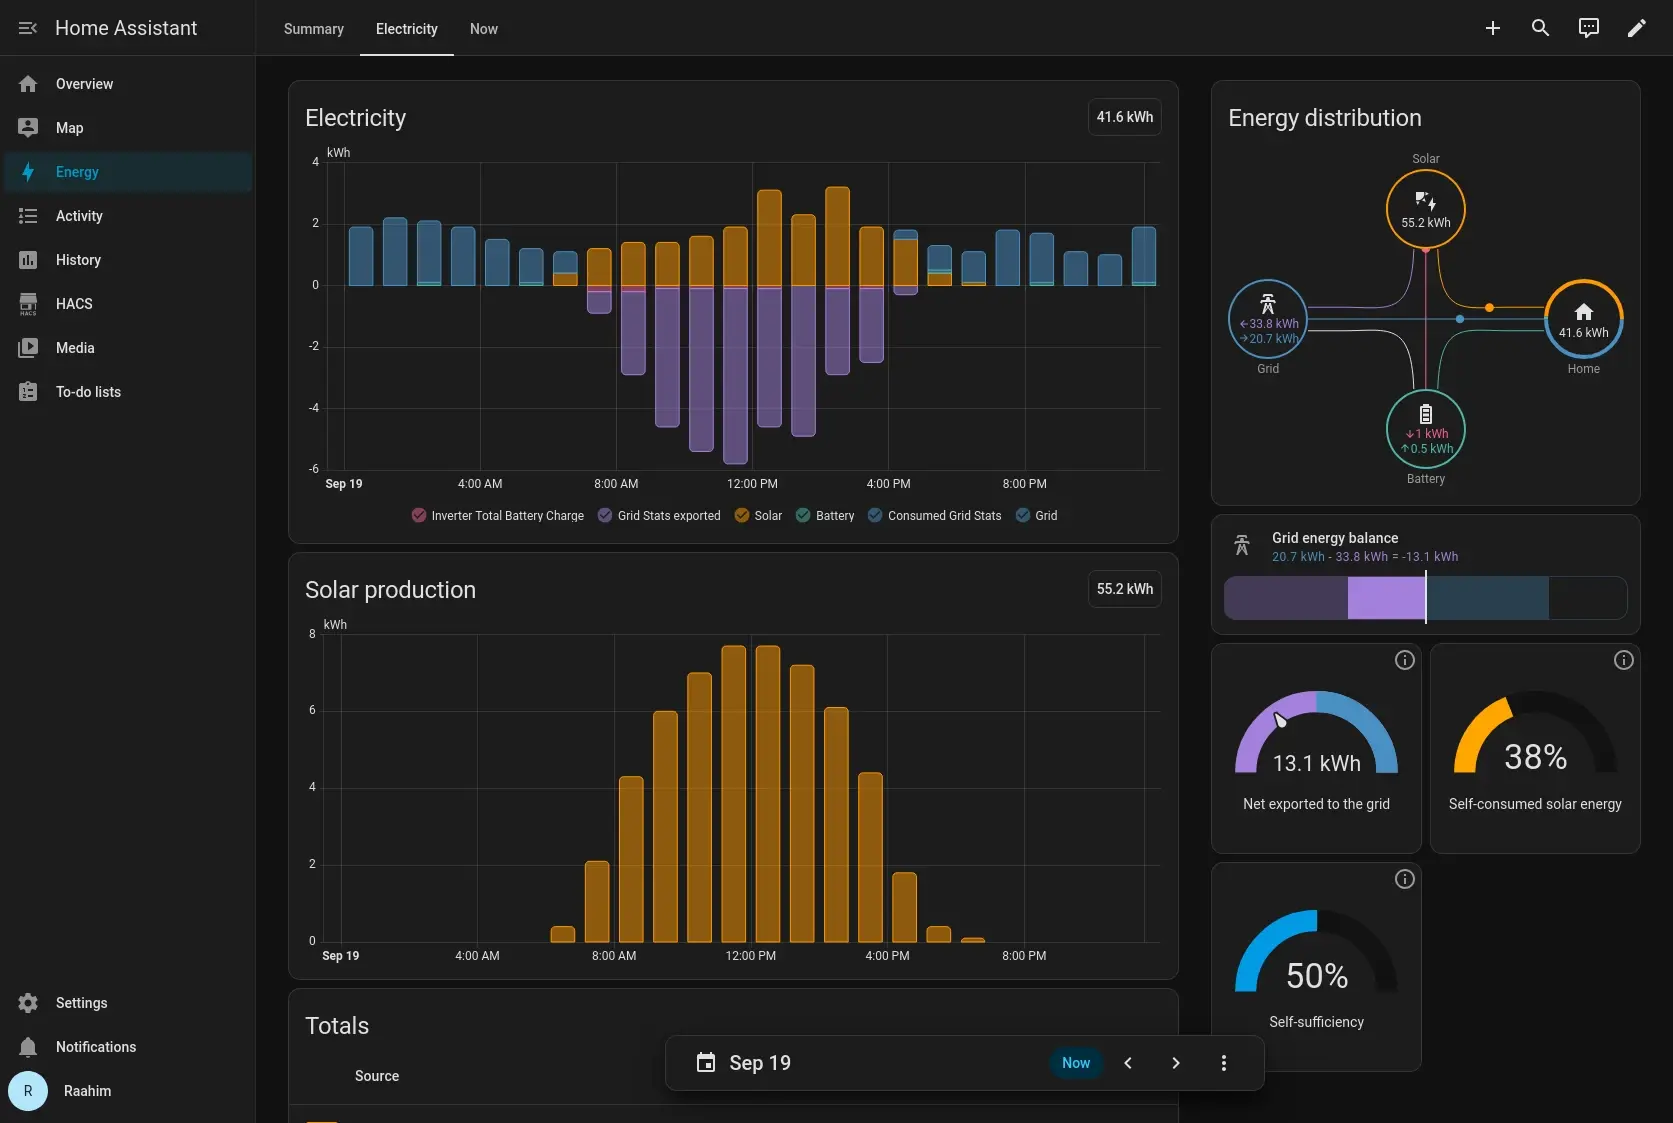This screenshot has width=1673, height=1123.
Task: Open the Overview dashboard
Action: [x=128, y=84]
